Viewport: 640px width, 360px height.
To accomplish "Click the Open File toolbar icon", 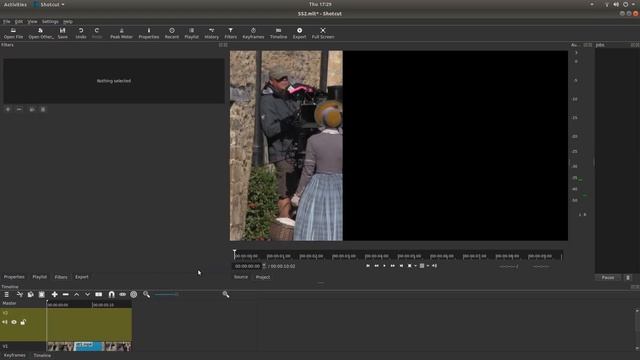I will [x=13, y=33].
